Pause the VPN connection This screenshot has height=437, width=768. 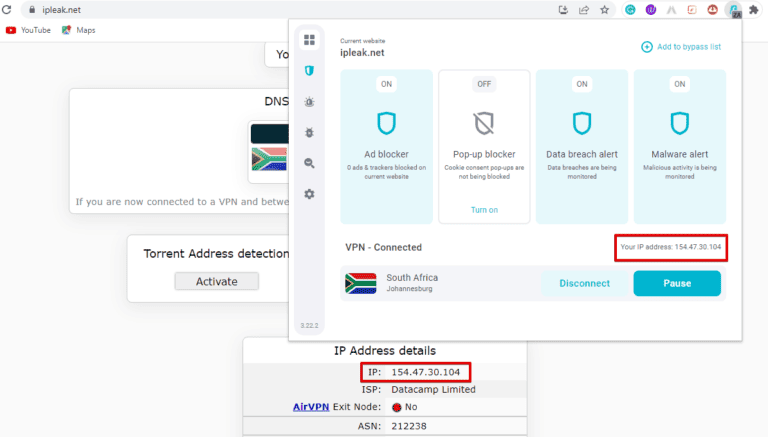pos(677,283)
